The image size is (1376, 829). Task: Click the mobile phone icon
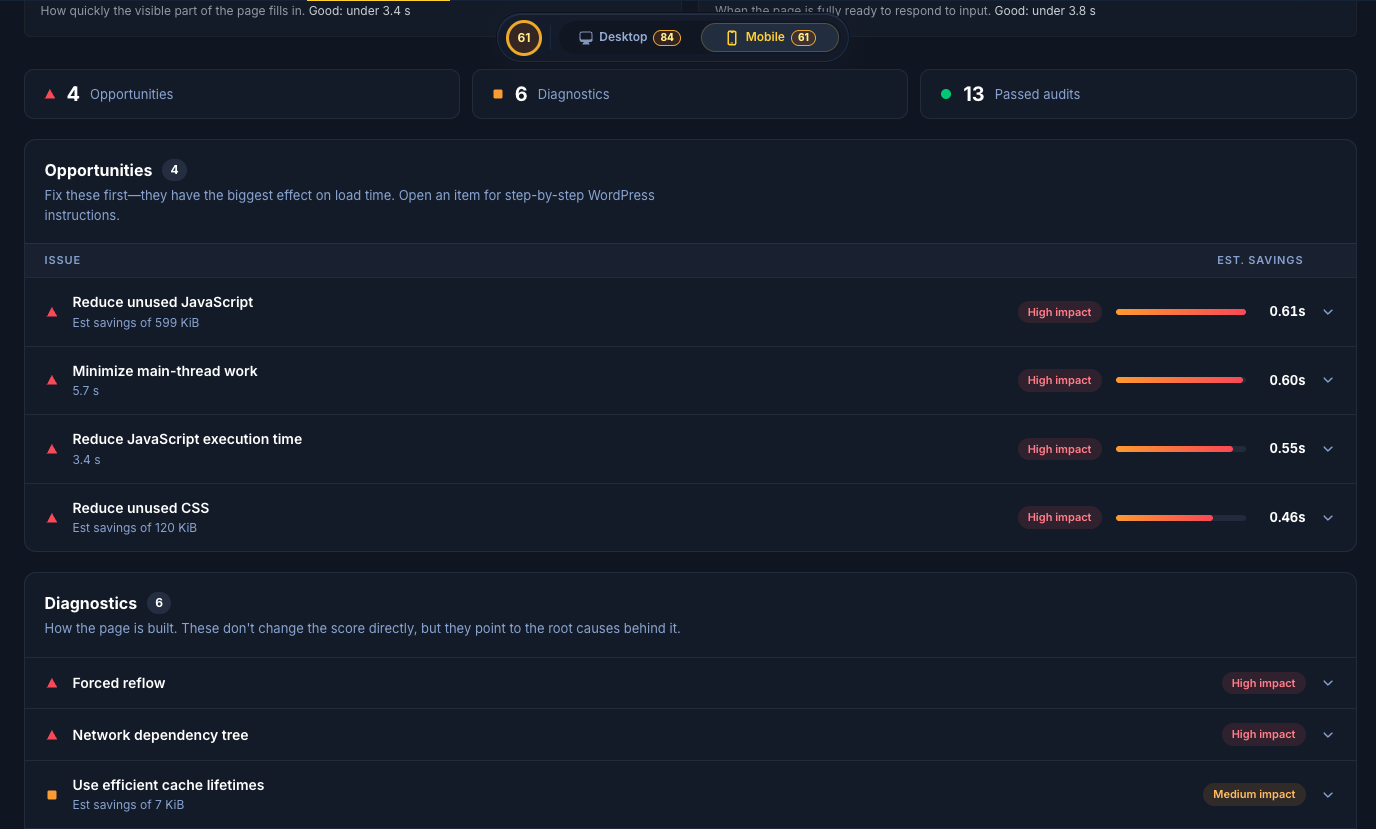click(732, 38)
